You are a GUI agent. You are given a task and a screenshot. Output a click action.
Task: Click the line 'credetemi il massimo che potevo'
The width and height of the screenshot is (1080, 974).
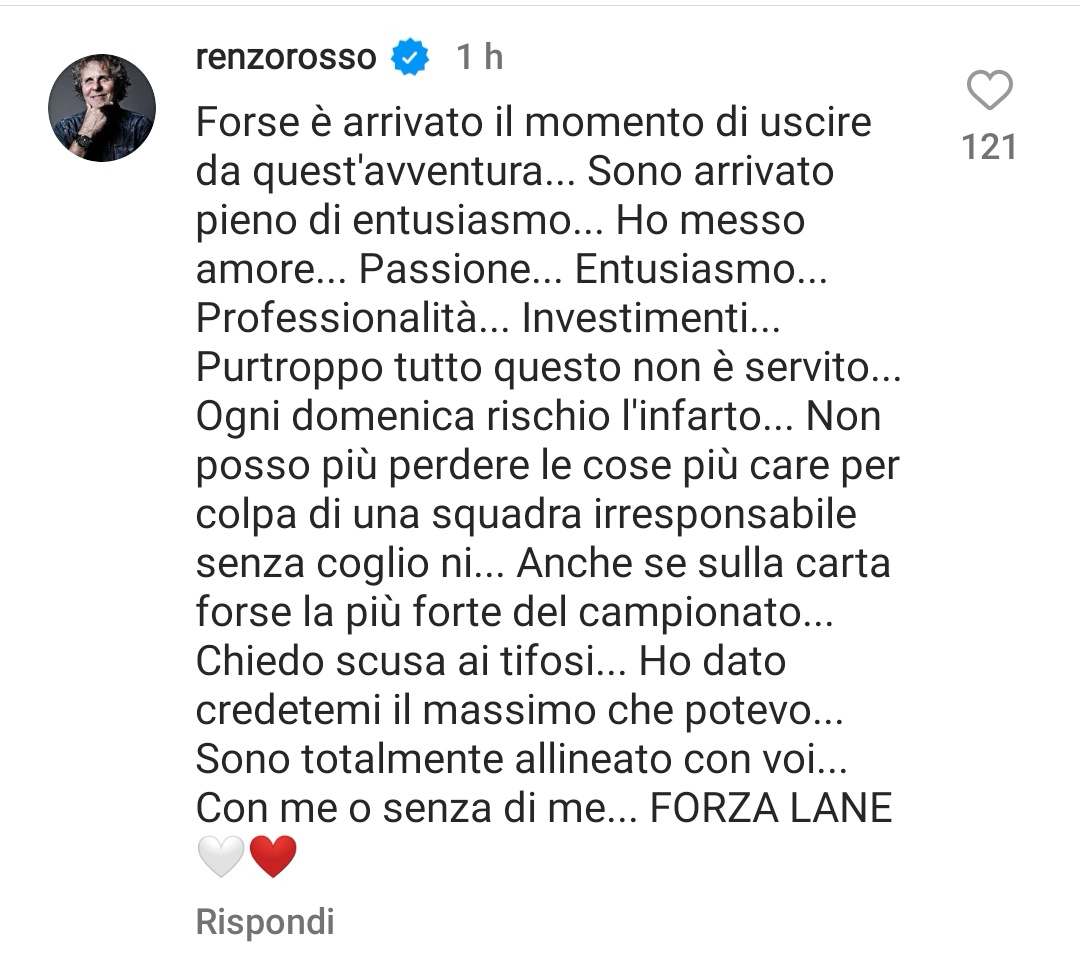tap(519, 710)
